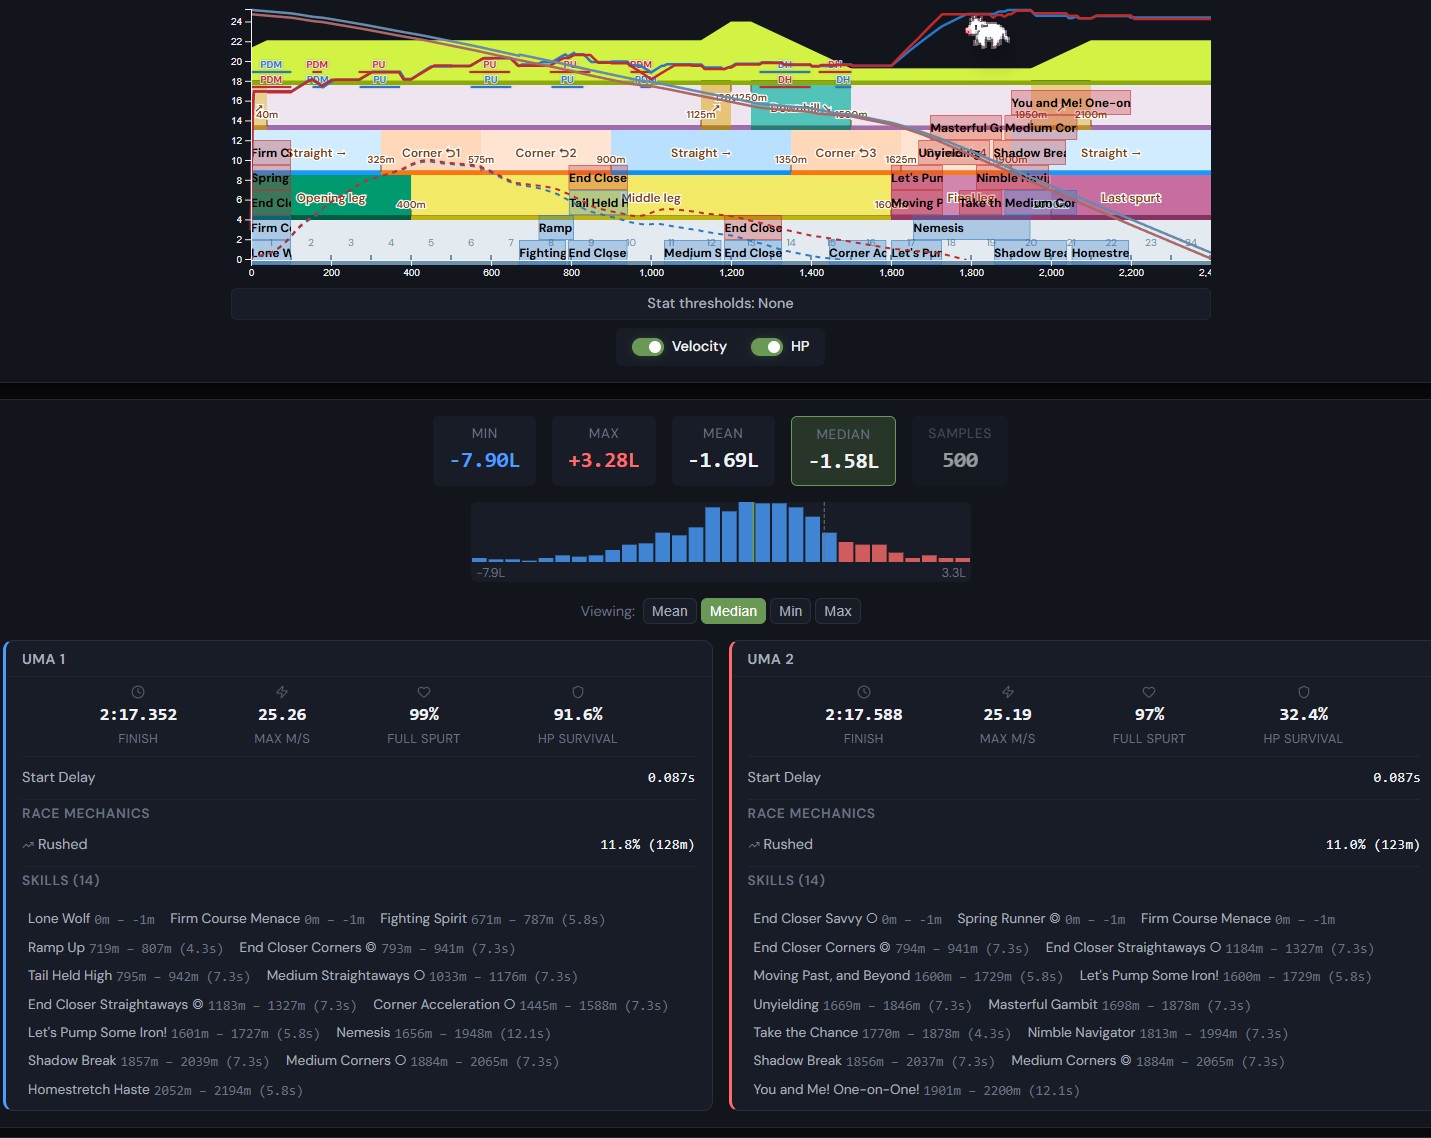Click the Stat thresholds: None bar
This screenshot has width=1431, height=1138.
tap(720, 304)
